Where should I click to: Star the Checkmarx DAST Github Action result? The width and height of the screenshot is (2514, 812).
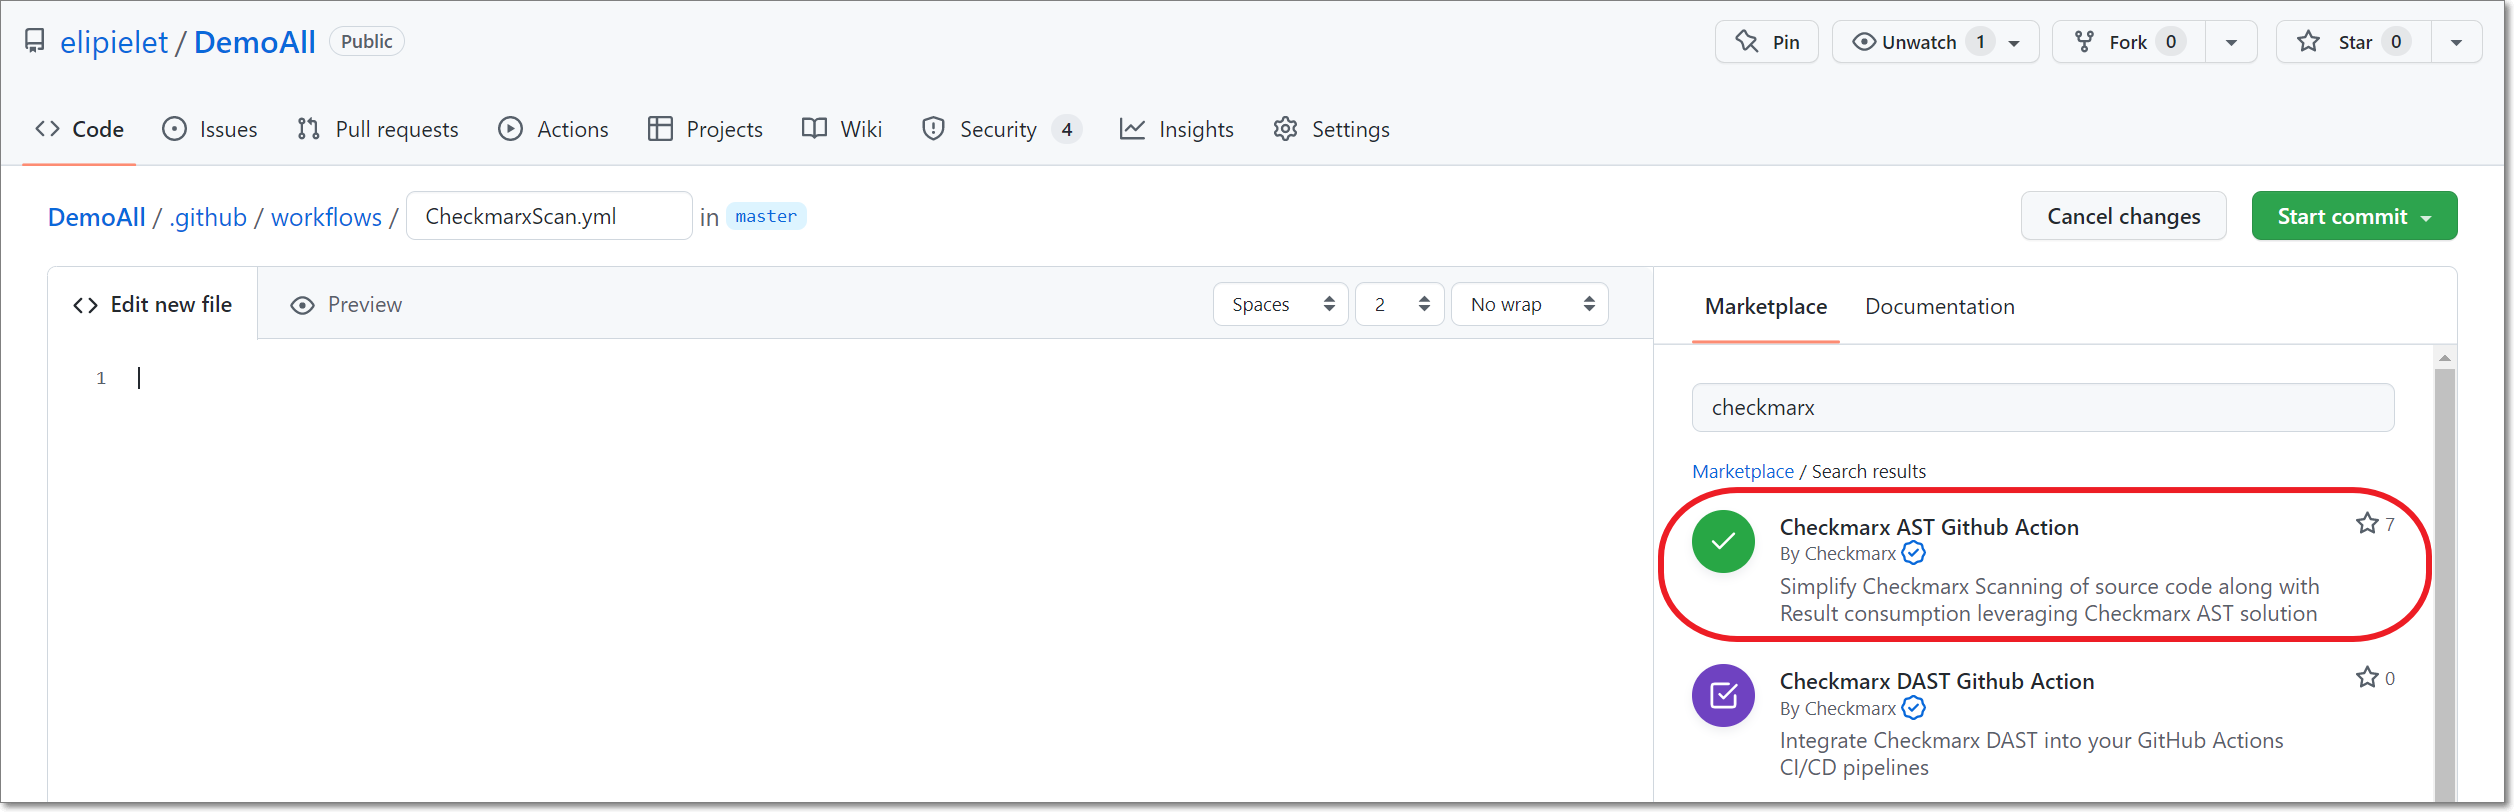[x=2367, y=677]
